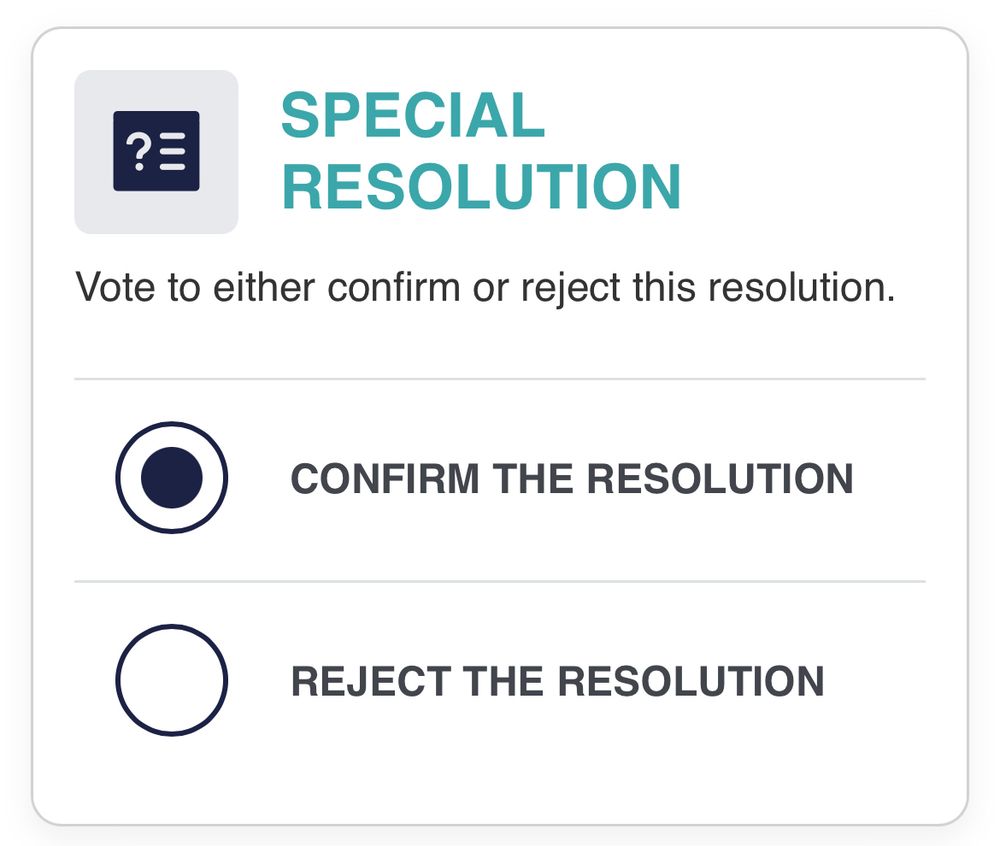The height and width of the screenshot is (846, 1000).
Task: Click the divider line above the Confirm option
Action: pos(500,379)
